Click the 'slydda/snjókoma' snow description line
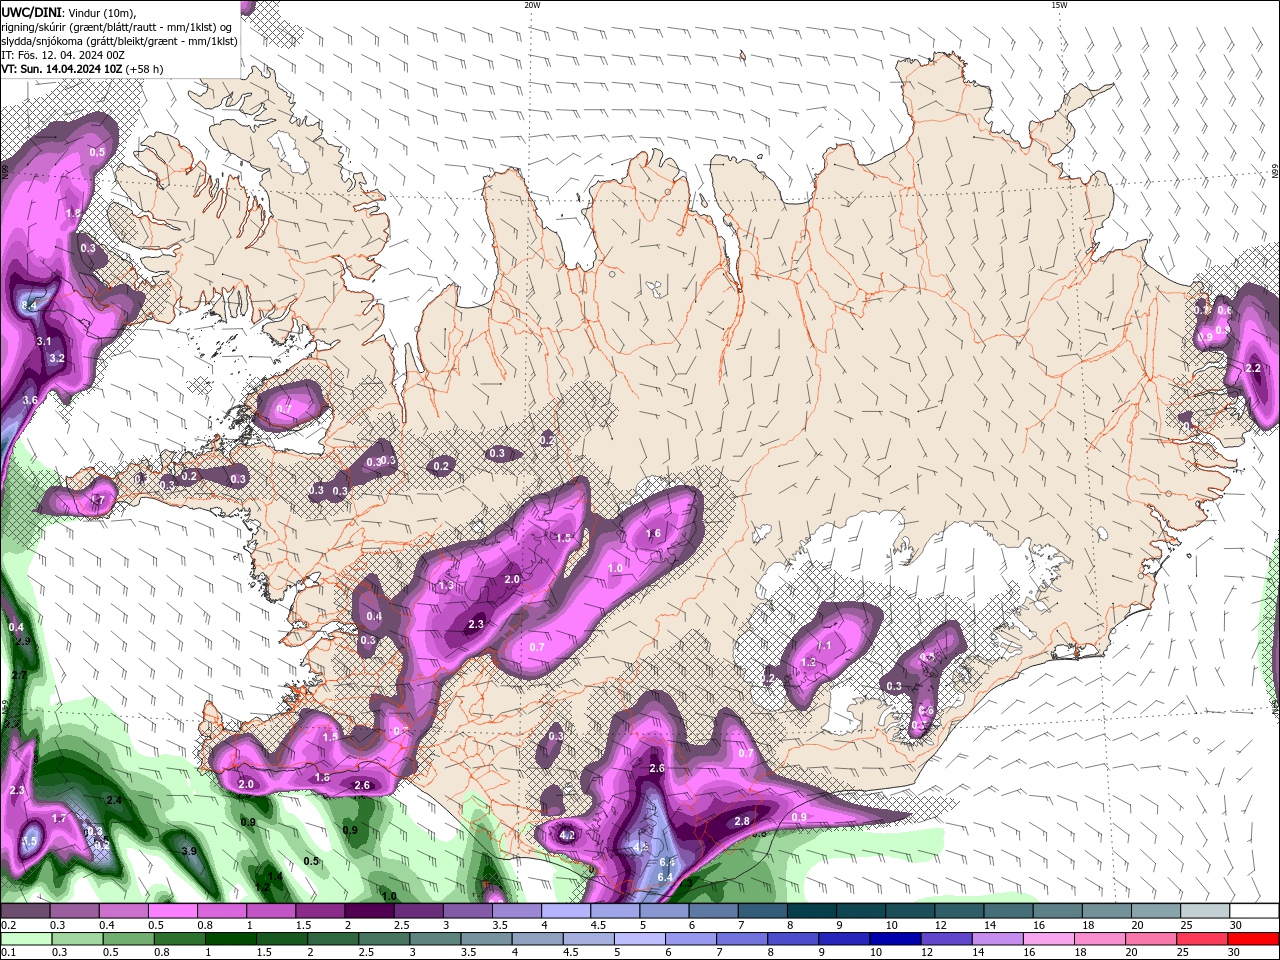Viewport: 1280px width, 960px height. point(119,41)
